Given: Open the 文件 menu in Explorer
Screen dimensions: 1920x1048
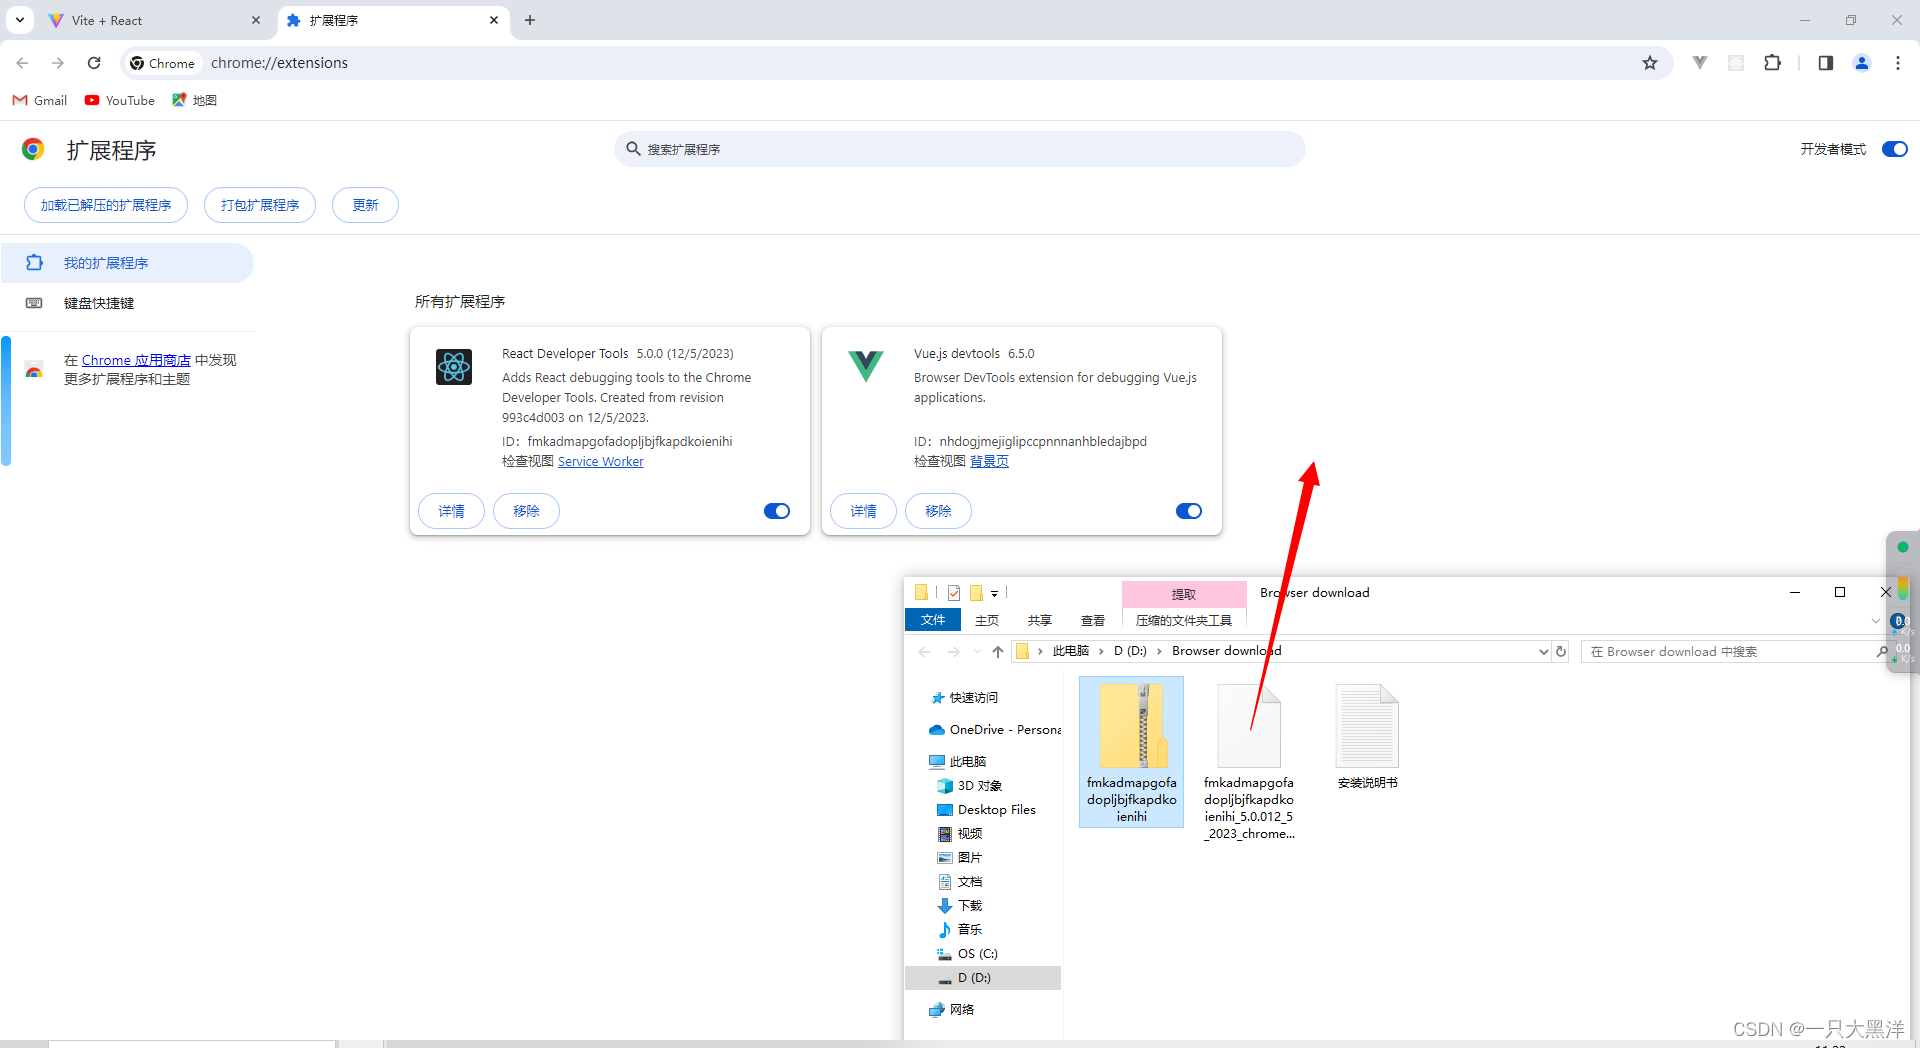Looking at the screenshot, I should [x=933, y=620].
